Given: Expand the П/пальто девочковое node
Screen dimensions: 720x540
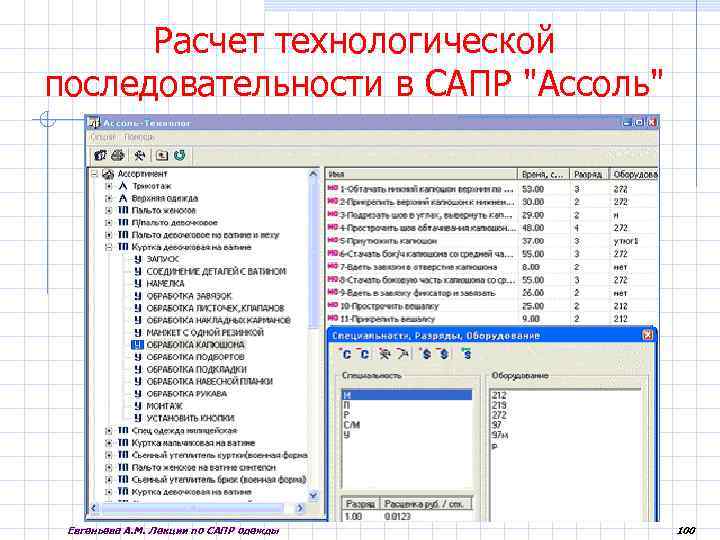Looking at the screenshot, I should (x=109, y=223).
